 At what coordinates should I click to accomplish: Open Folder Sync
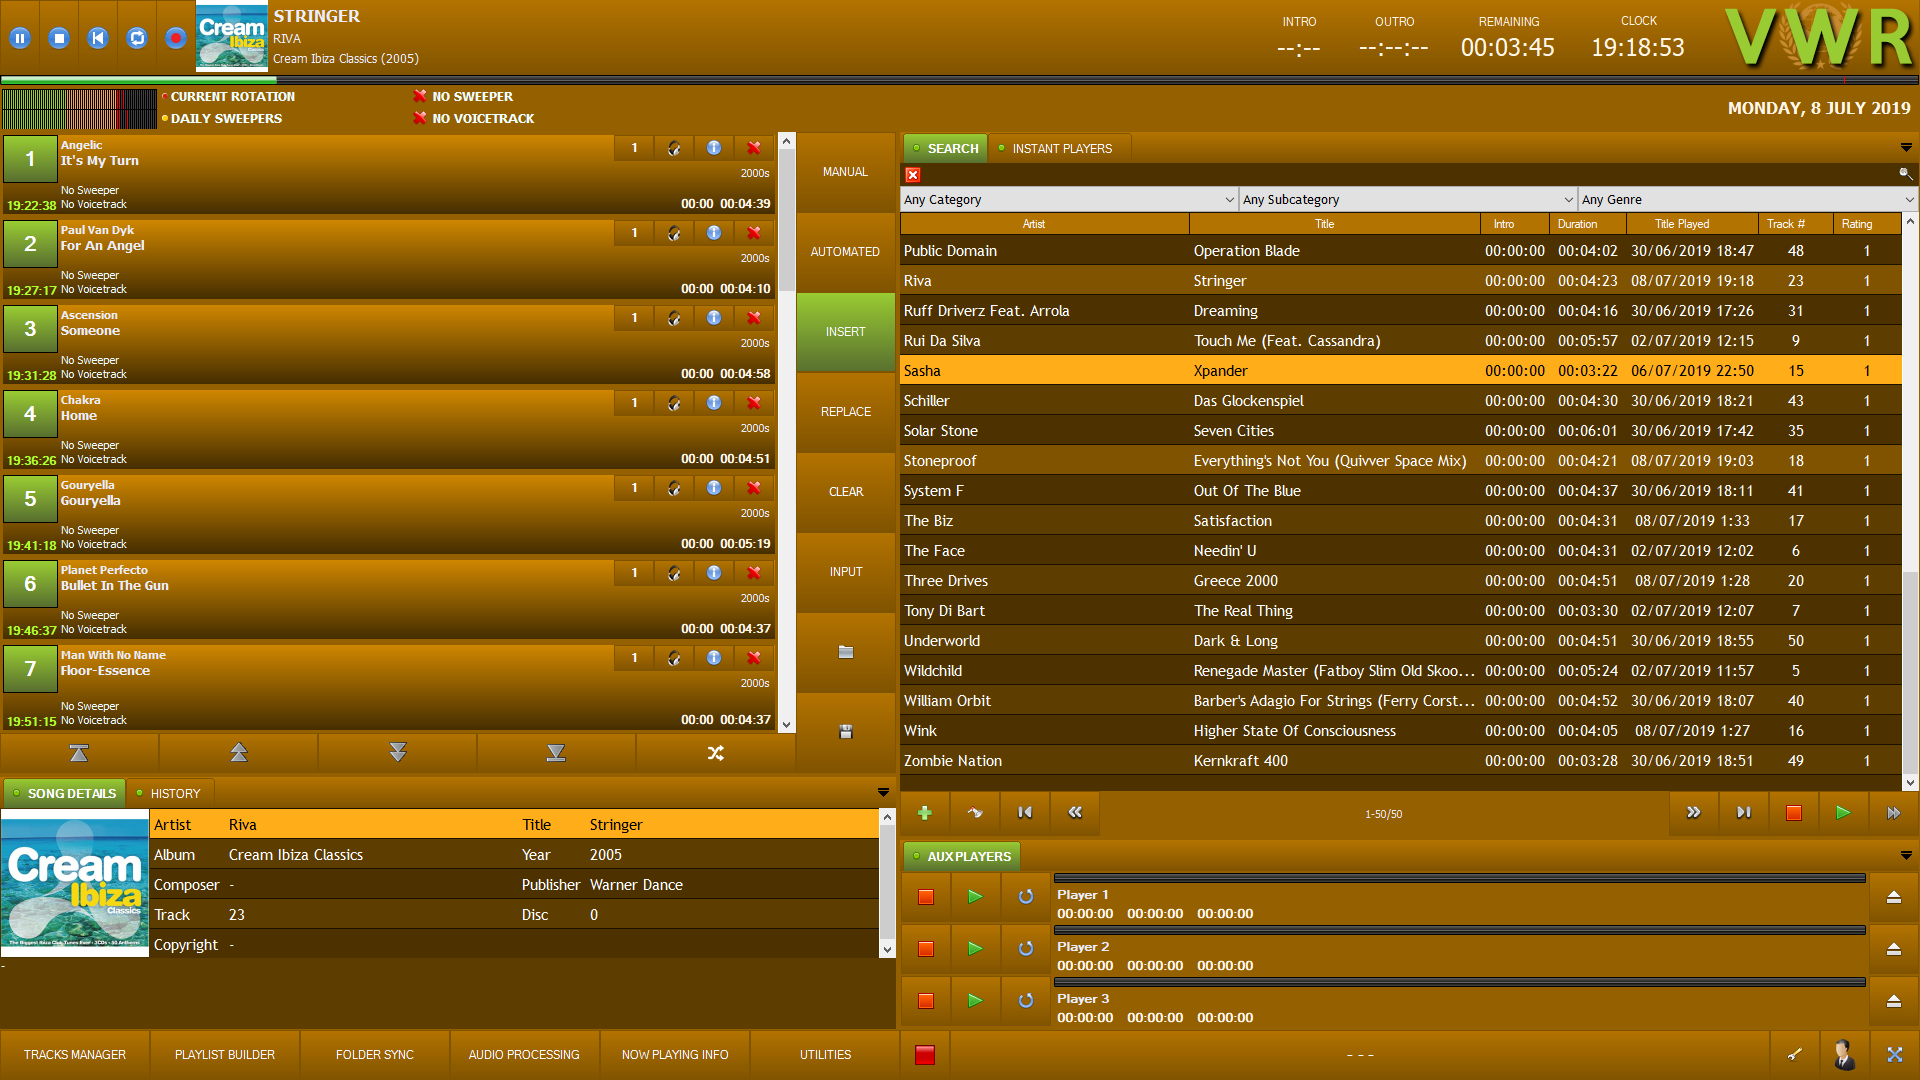pyautogui.click(x=375, y=1055)
